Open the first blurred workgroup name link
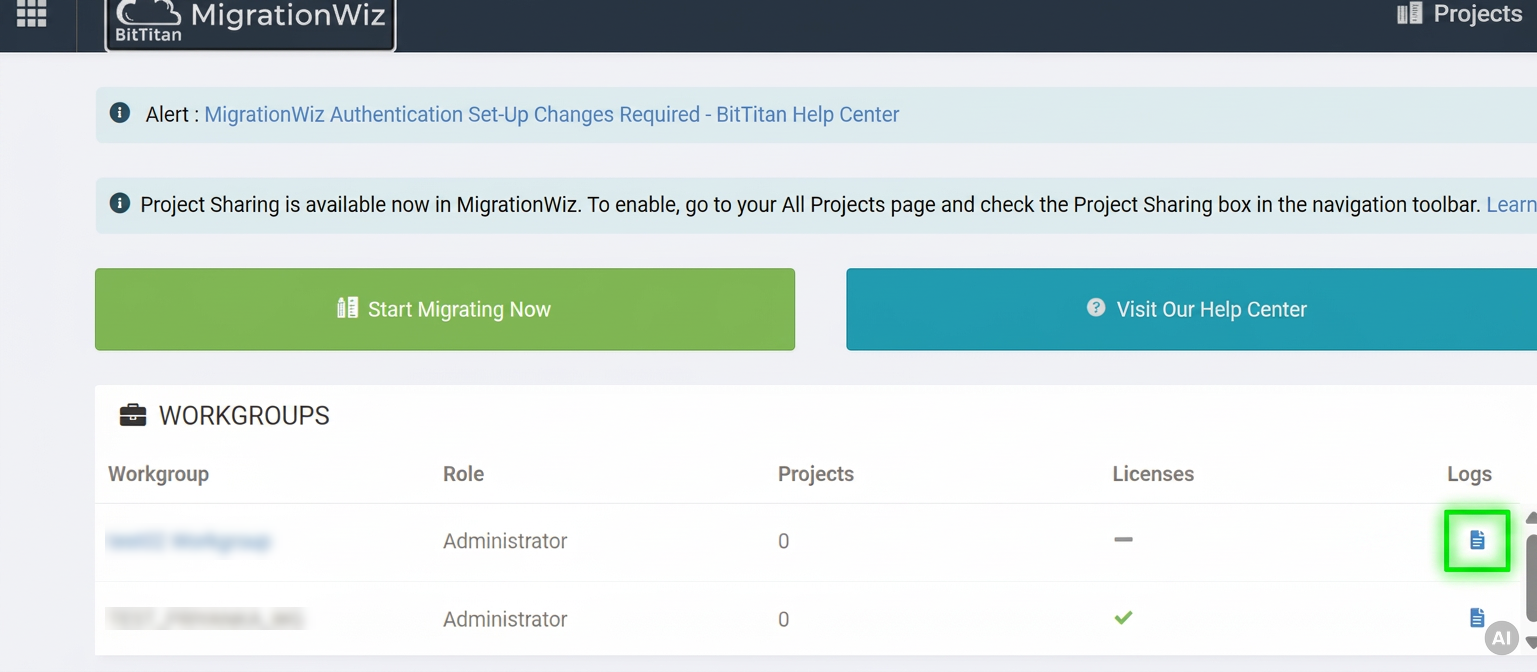This screenshot has height=672, width=1537. tap(188, 541)
